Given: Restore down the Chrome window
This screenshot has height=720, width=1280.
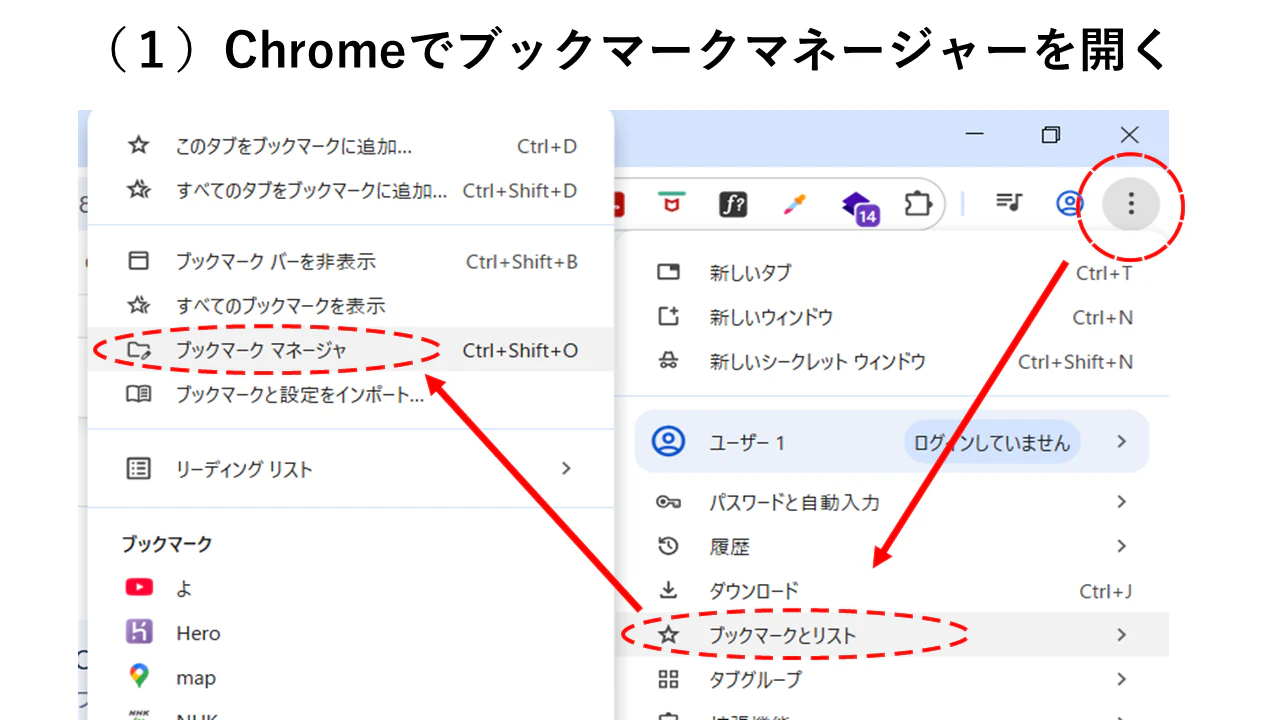Looking at the screenshot, I should [1050, 134].
